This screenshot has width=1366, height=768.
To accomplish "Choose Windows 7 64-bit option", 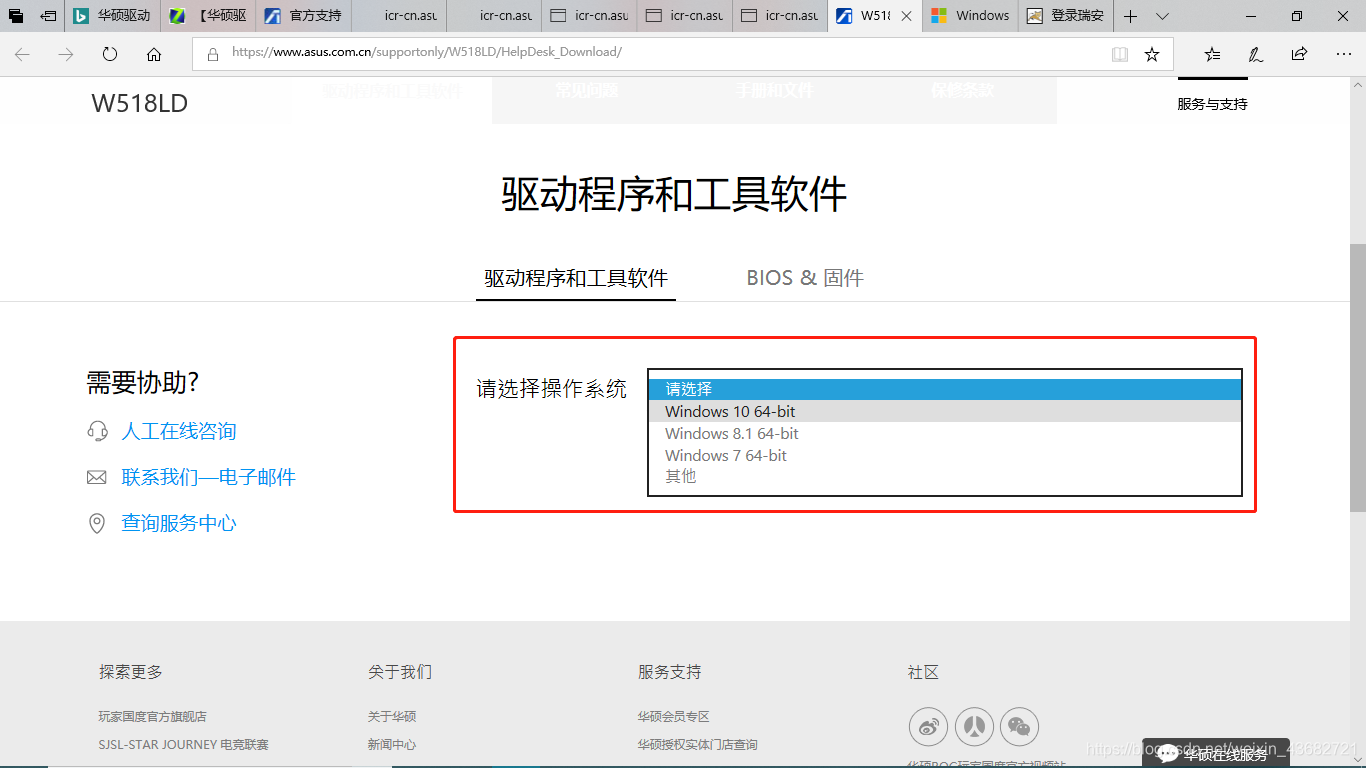I will pos(944,455).
